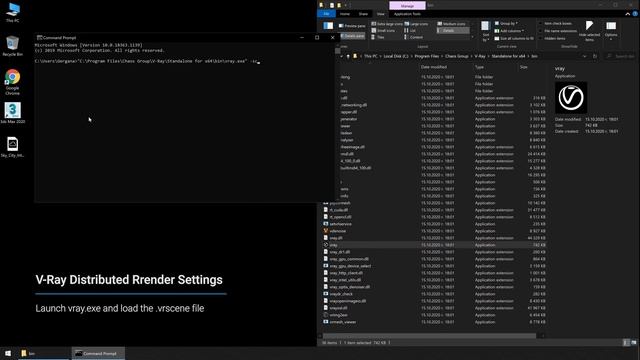Switch layout to Tiles view
Screen dimensions: 640x360
(x=378, y=37)
